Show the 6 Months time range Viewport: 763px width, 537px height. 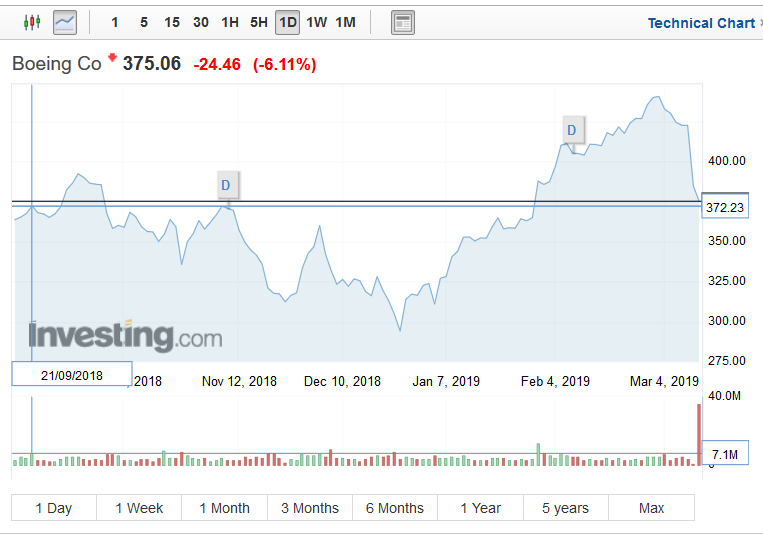395,508
